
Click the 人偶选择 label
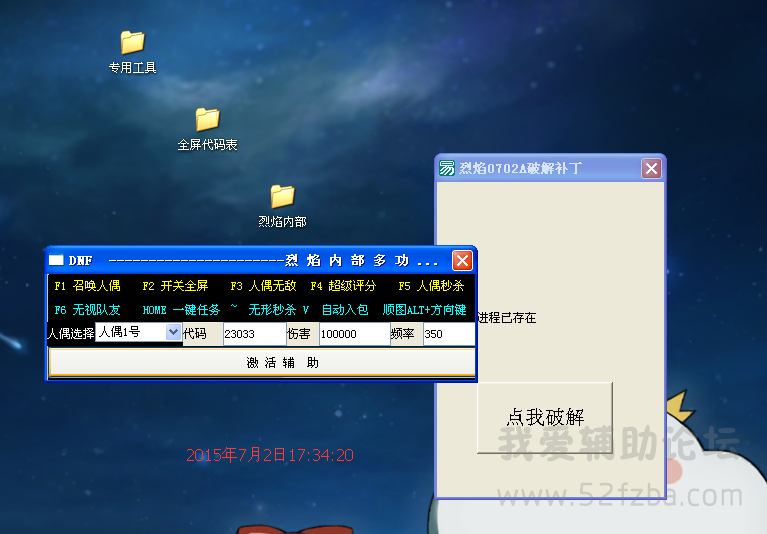(71, 334)
